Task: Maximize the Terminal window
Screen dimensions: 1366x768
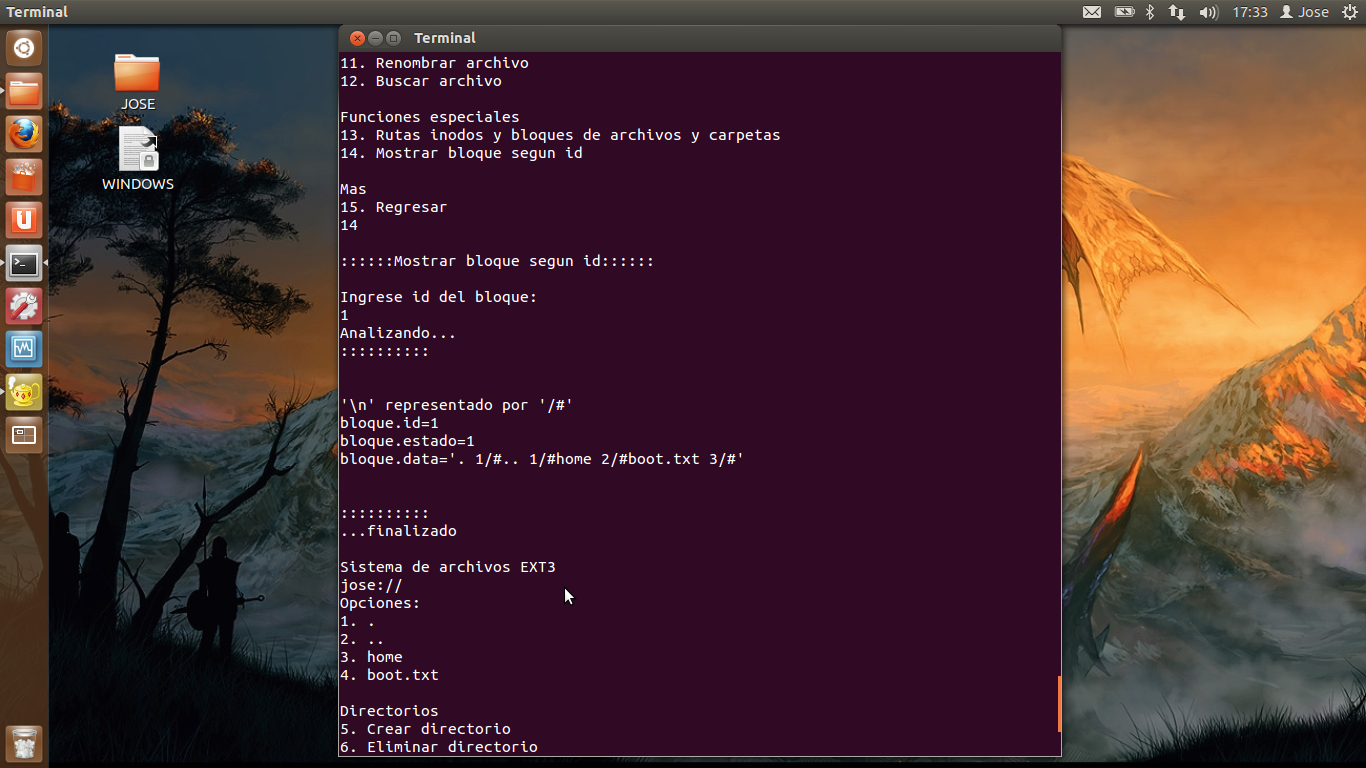Action: (x=393, y=38)
